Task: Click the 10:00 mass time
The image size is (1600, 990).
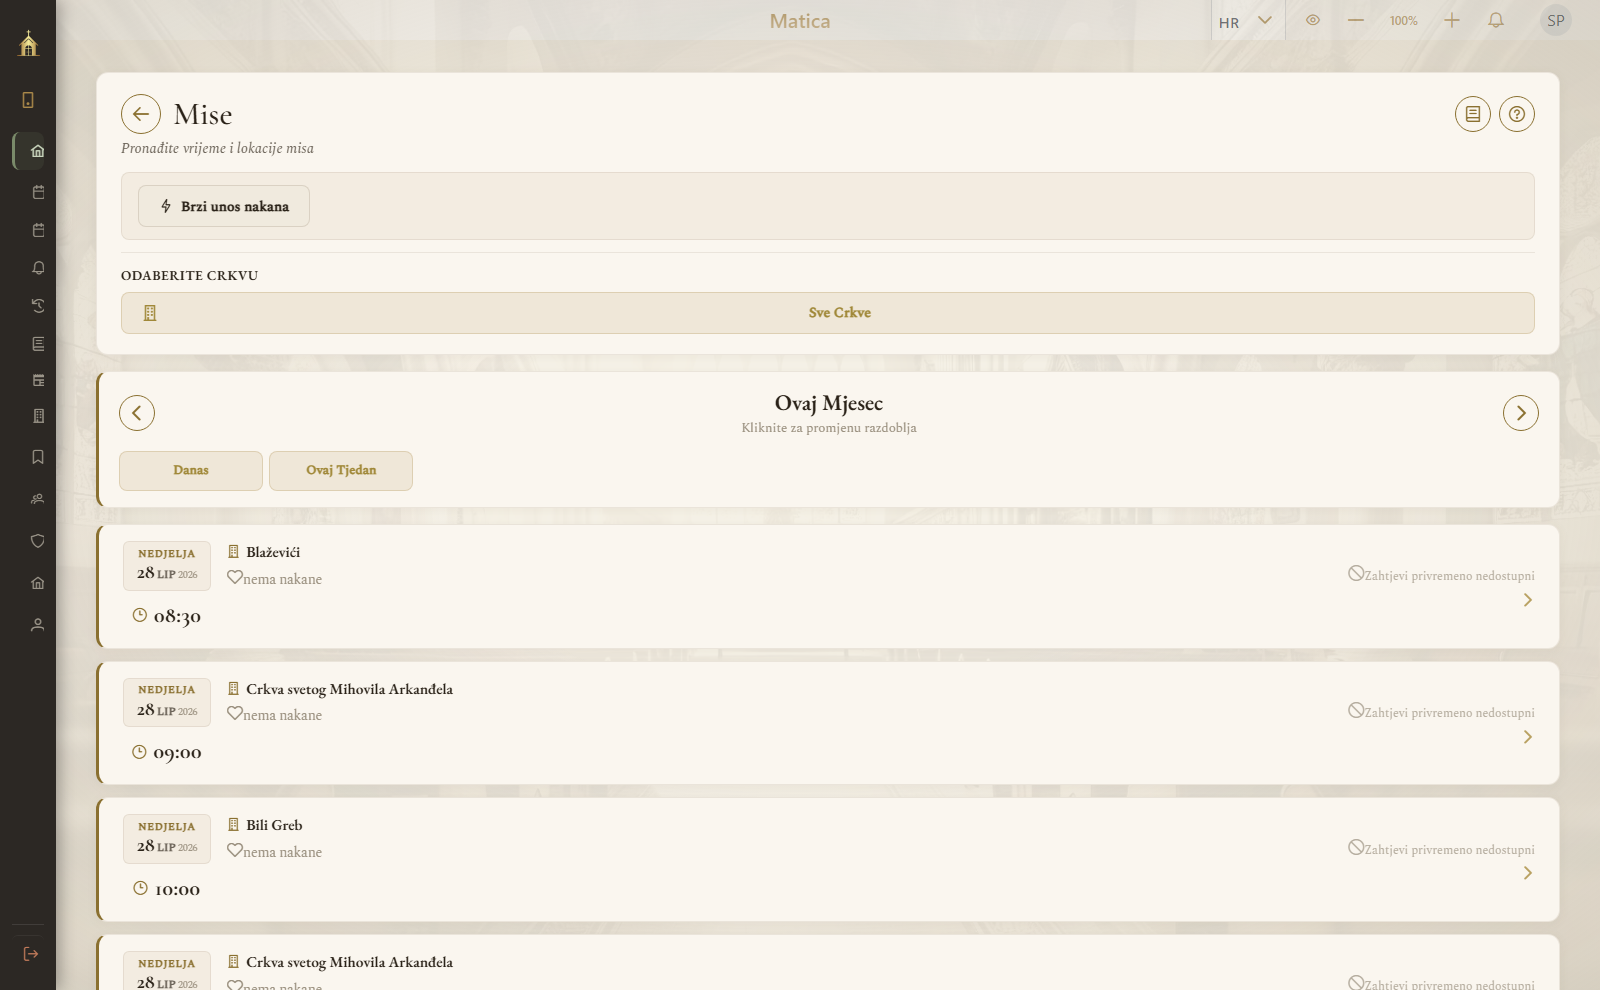Action: [177, 890]
